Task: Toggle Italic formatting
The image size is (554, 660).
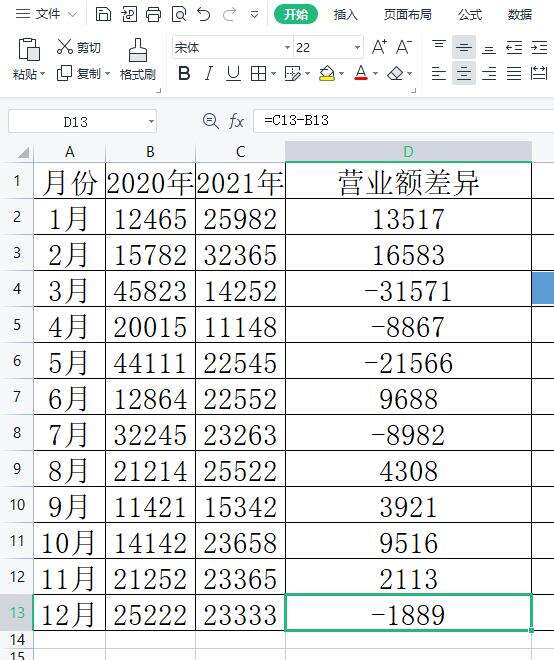Action: [x=208, y=74]
